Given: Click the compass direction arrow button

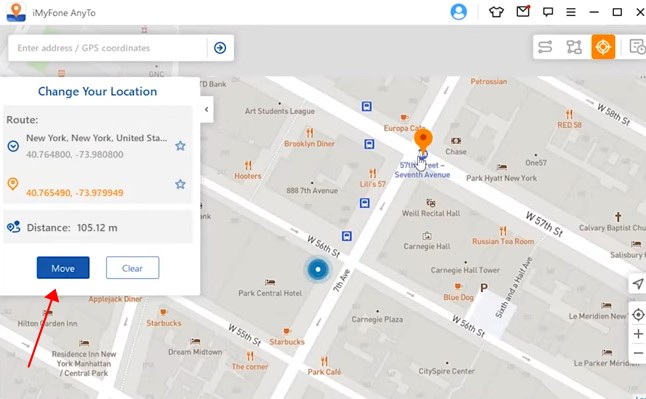Looking at the screenshot, I should click(638, 284).
